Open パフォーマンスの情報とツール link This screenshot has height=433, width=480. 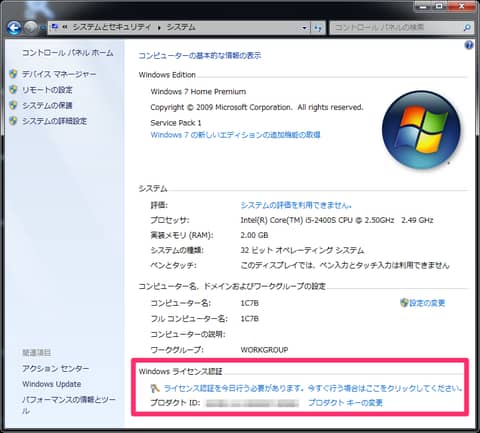pos(69,404)
